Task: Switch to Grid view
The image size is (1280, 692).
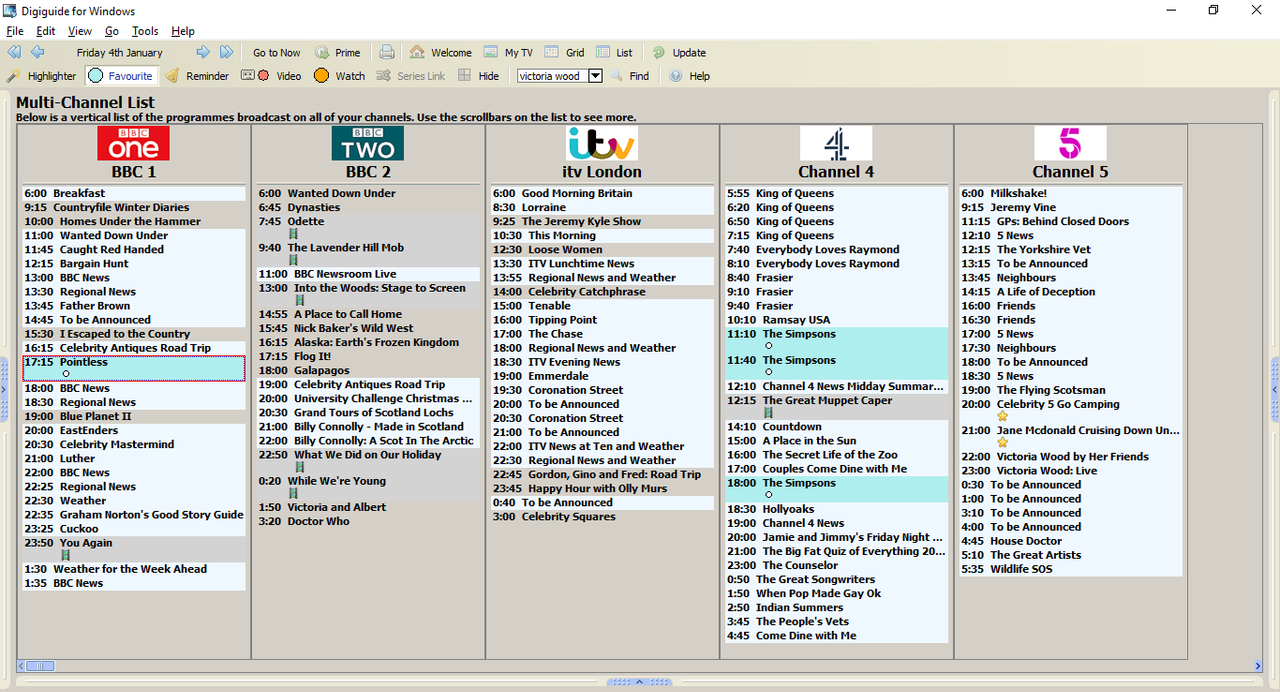Action: 565,53
